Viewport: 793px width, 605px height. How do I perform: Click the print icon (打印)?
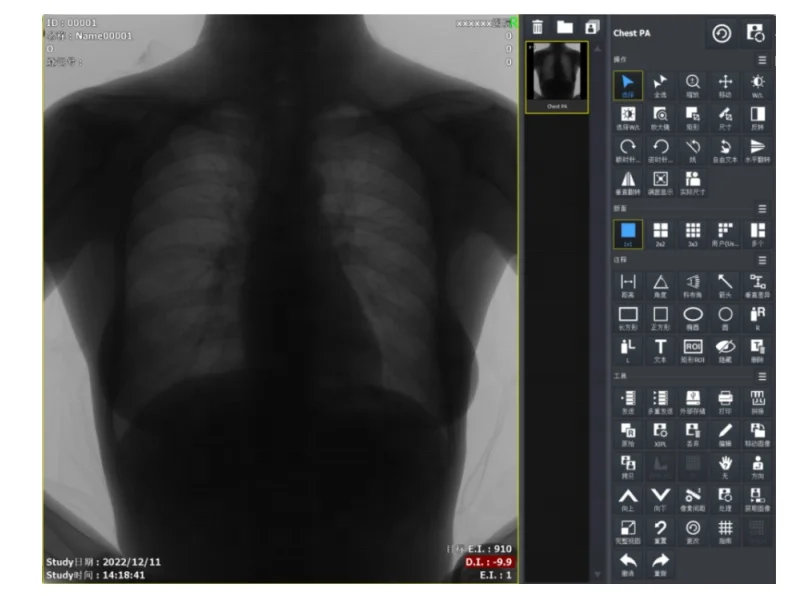725,402
